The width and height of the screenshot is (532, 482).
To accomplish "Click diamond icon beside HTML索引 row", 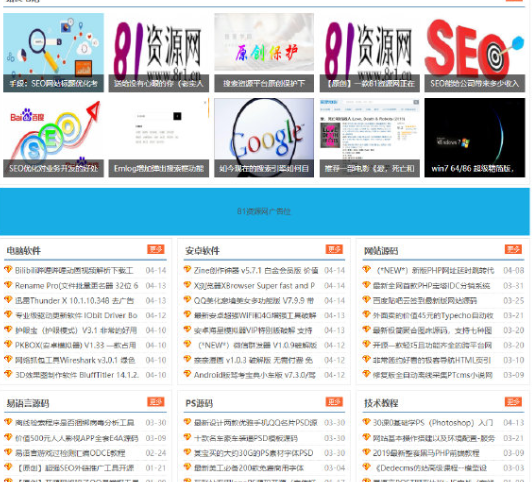I will pyautogui.click(x=366, y=359).
